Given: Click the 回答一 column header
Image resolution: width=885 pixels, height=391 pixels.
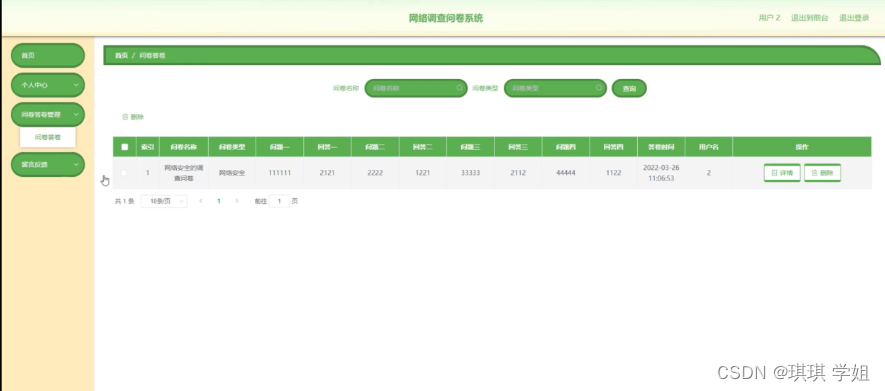Looking at the screenshot, I should pyautogui.click(x=327, y=147).
